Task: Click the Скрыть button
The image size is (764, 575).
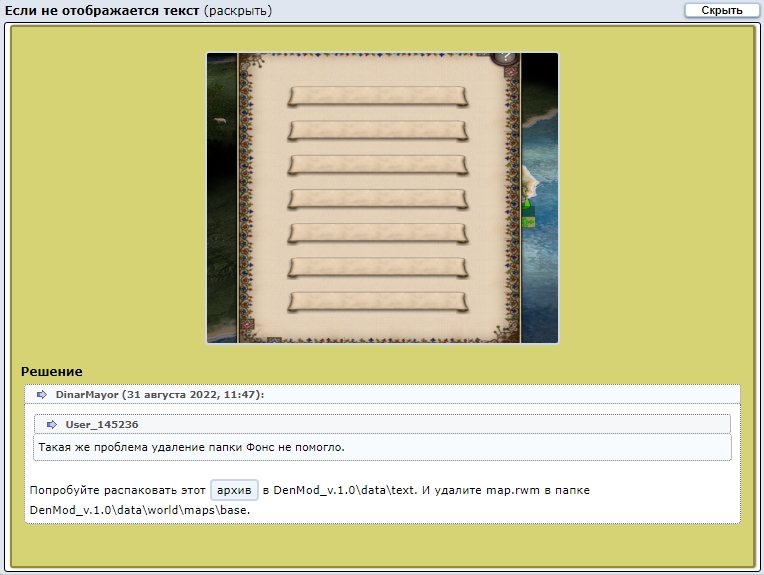Action: pos(721,10)
